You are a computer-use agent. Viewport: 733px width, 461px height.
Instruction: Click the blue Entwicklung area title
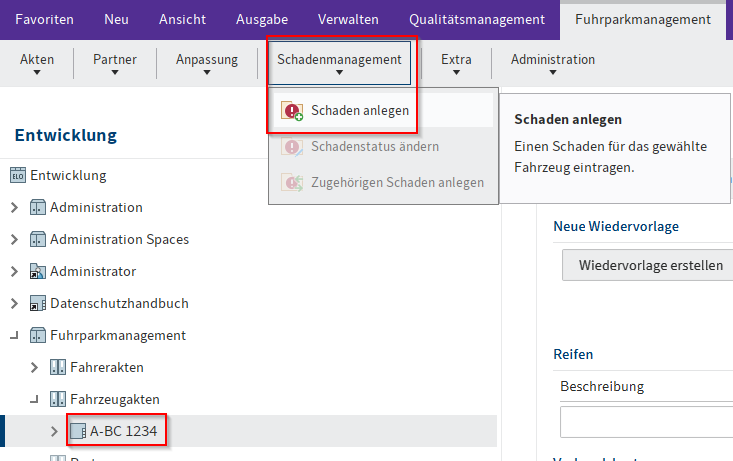click(66, 135)
